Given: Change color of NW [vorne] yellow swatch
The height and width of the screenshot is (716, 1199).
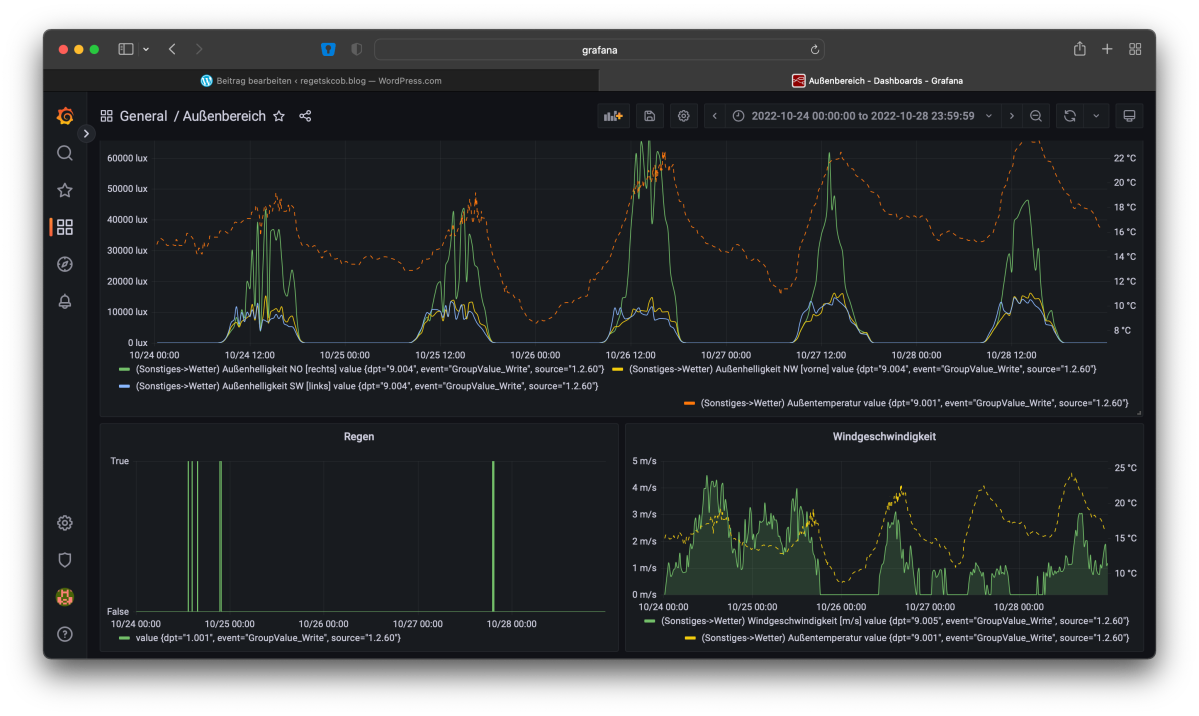Looking at the screenshot, I should coord(618,369).
